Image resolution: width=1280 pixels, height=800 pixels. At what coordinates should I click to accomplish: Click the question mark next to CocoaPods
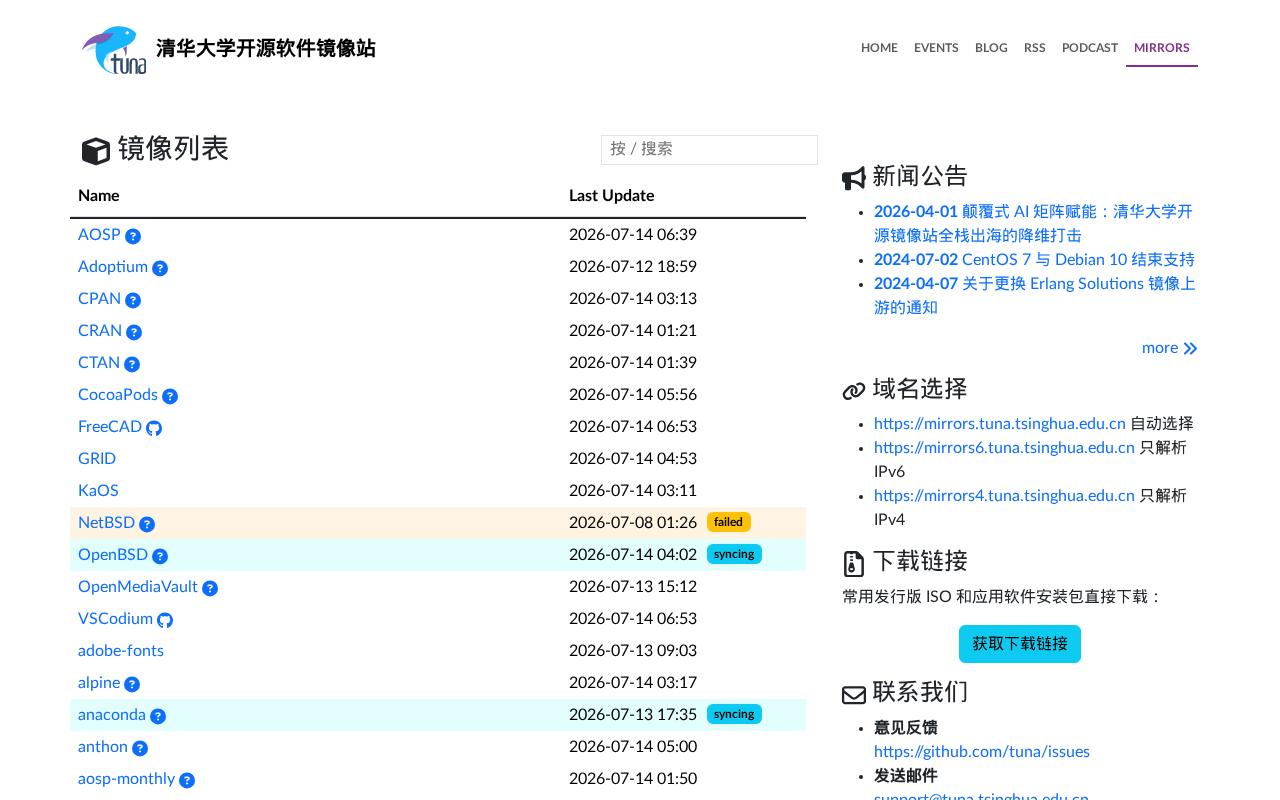[x=170, y=396]
